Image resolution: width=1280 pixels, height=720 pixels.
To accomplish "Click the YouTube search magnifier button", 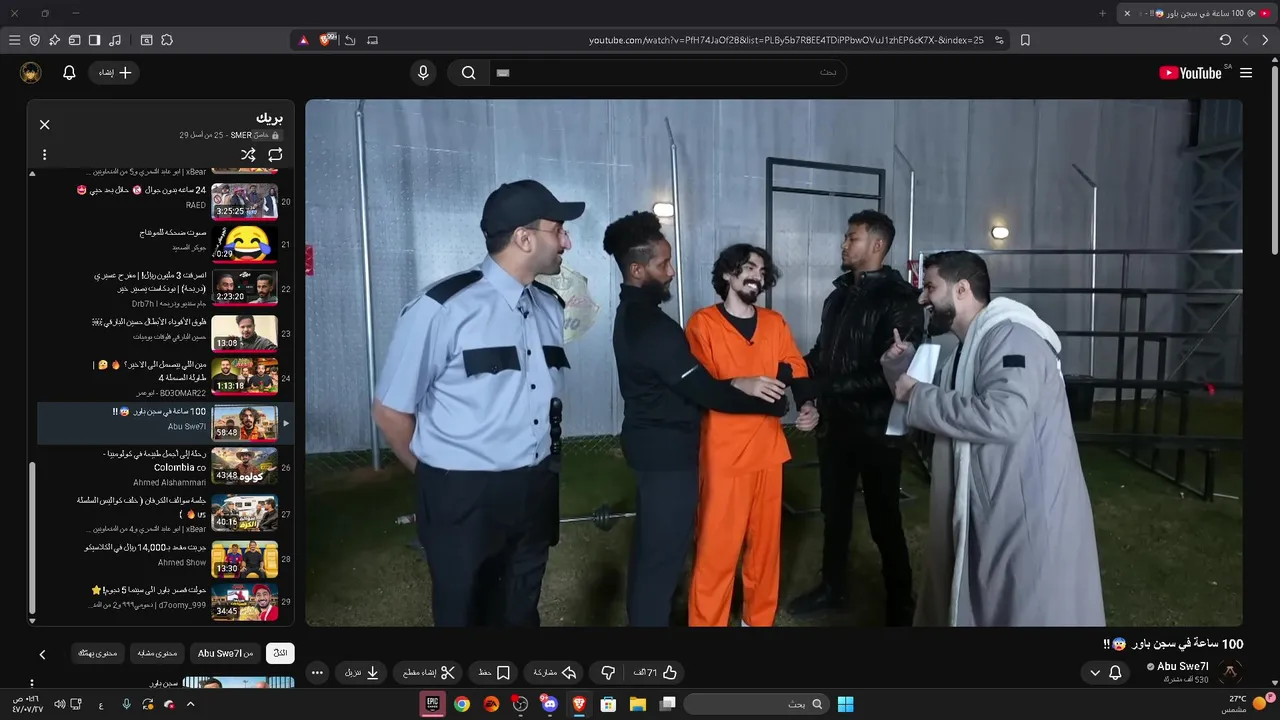I will 468,72.
